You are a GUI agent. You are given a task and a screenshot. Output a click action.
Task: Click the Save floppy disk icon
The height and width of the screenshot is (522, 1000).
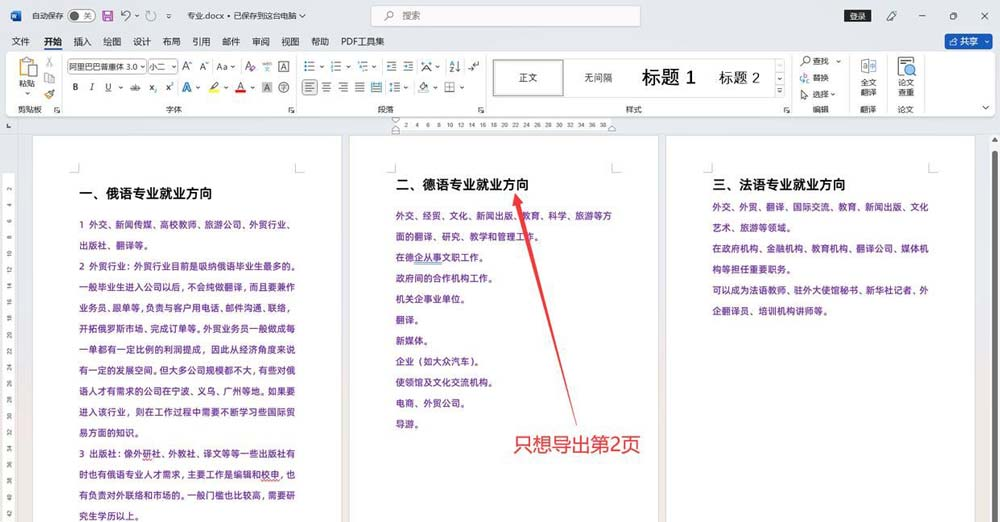[107, 15]
